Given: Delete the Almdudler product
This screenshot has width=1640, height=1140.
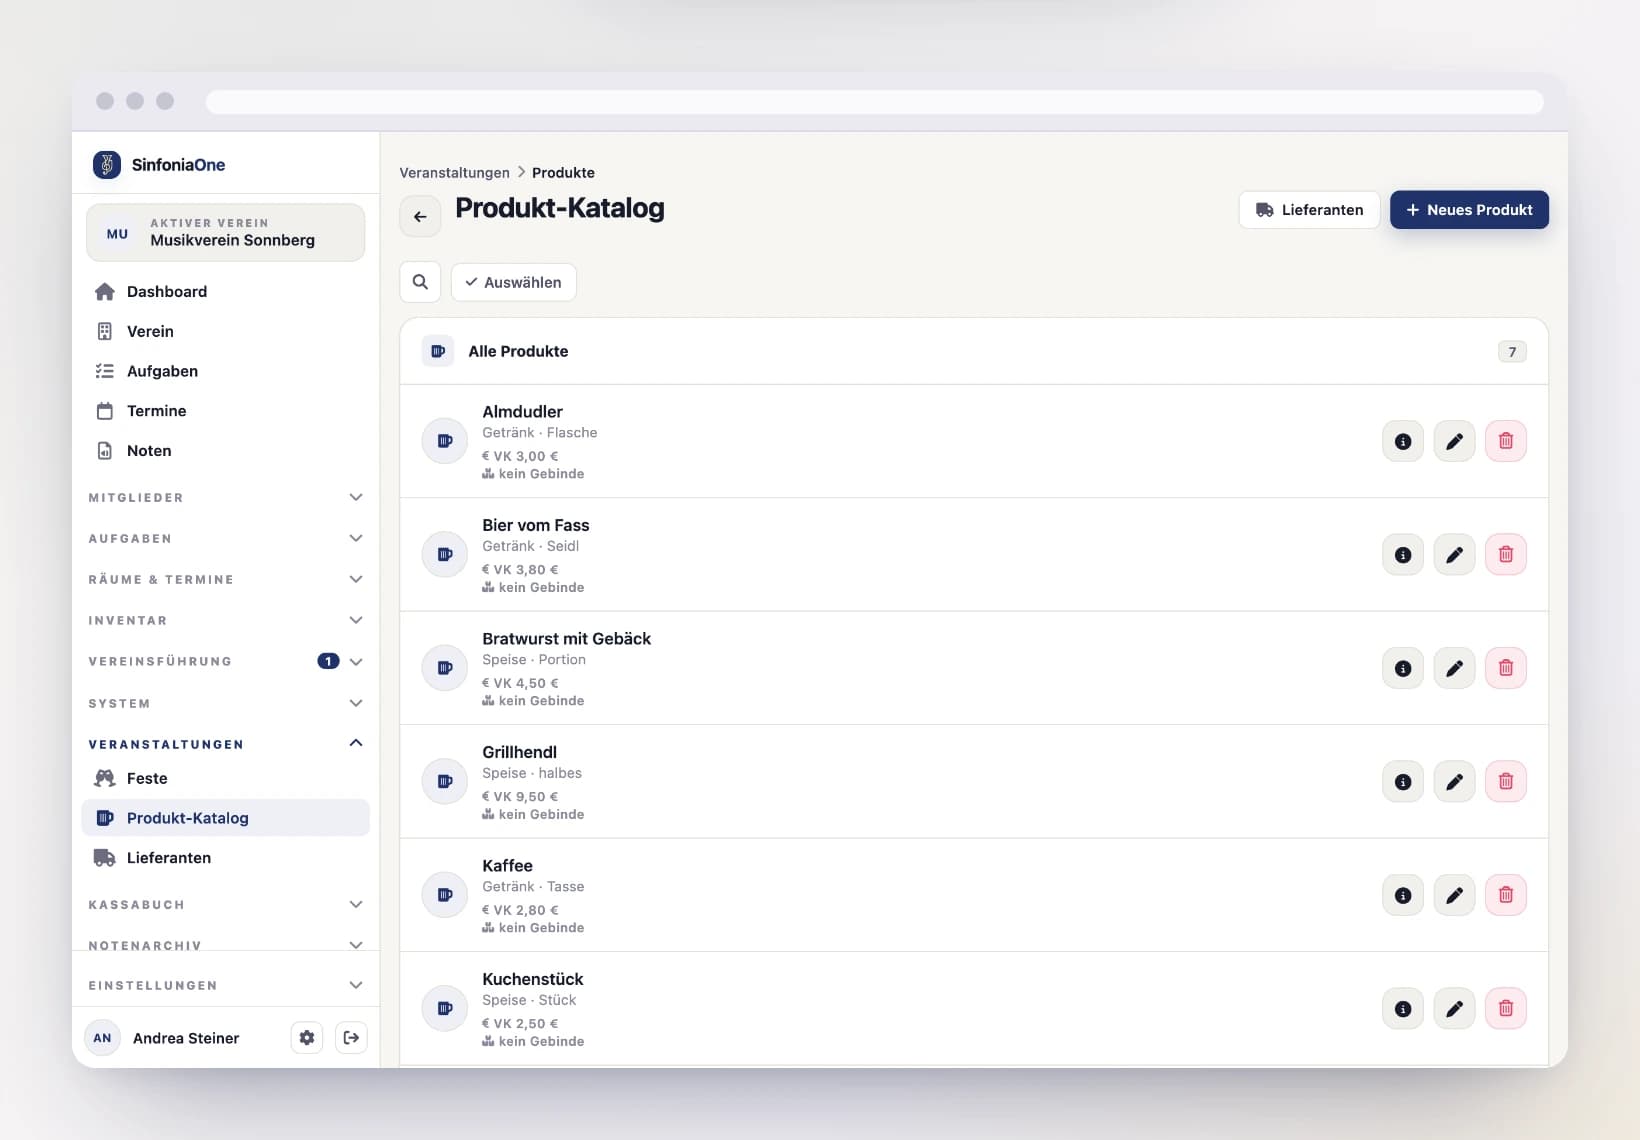Looking at the screenshot, I should click(x=1505, y=441).
